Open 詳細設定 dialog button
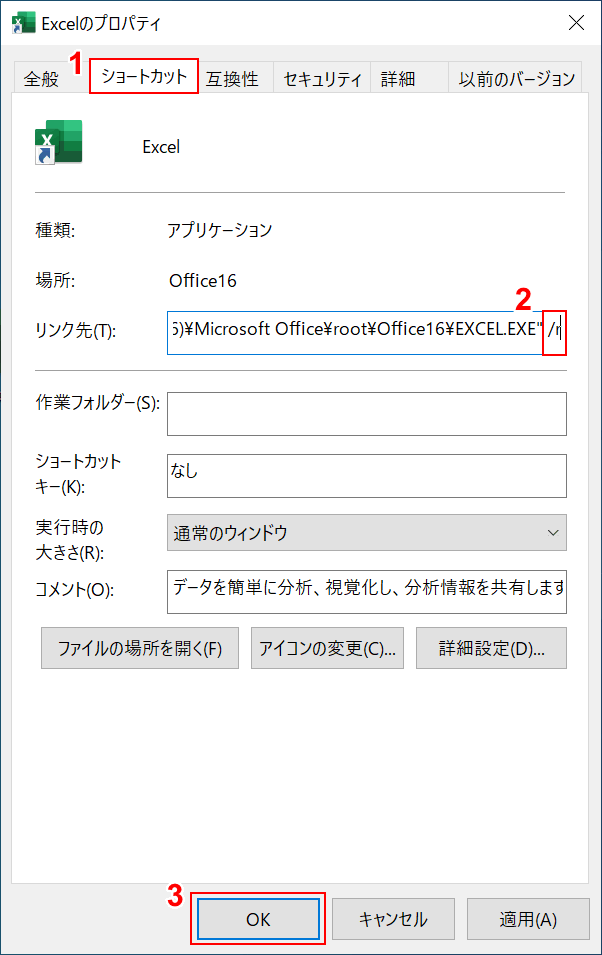The image size is (602, 955). (491, 648)
